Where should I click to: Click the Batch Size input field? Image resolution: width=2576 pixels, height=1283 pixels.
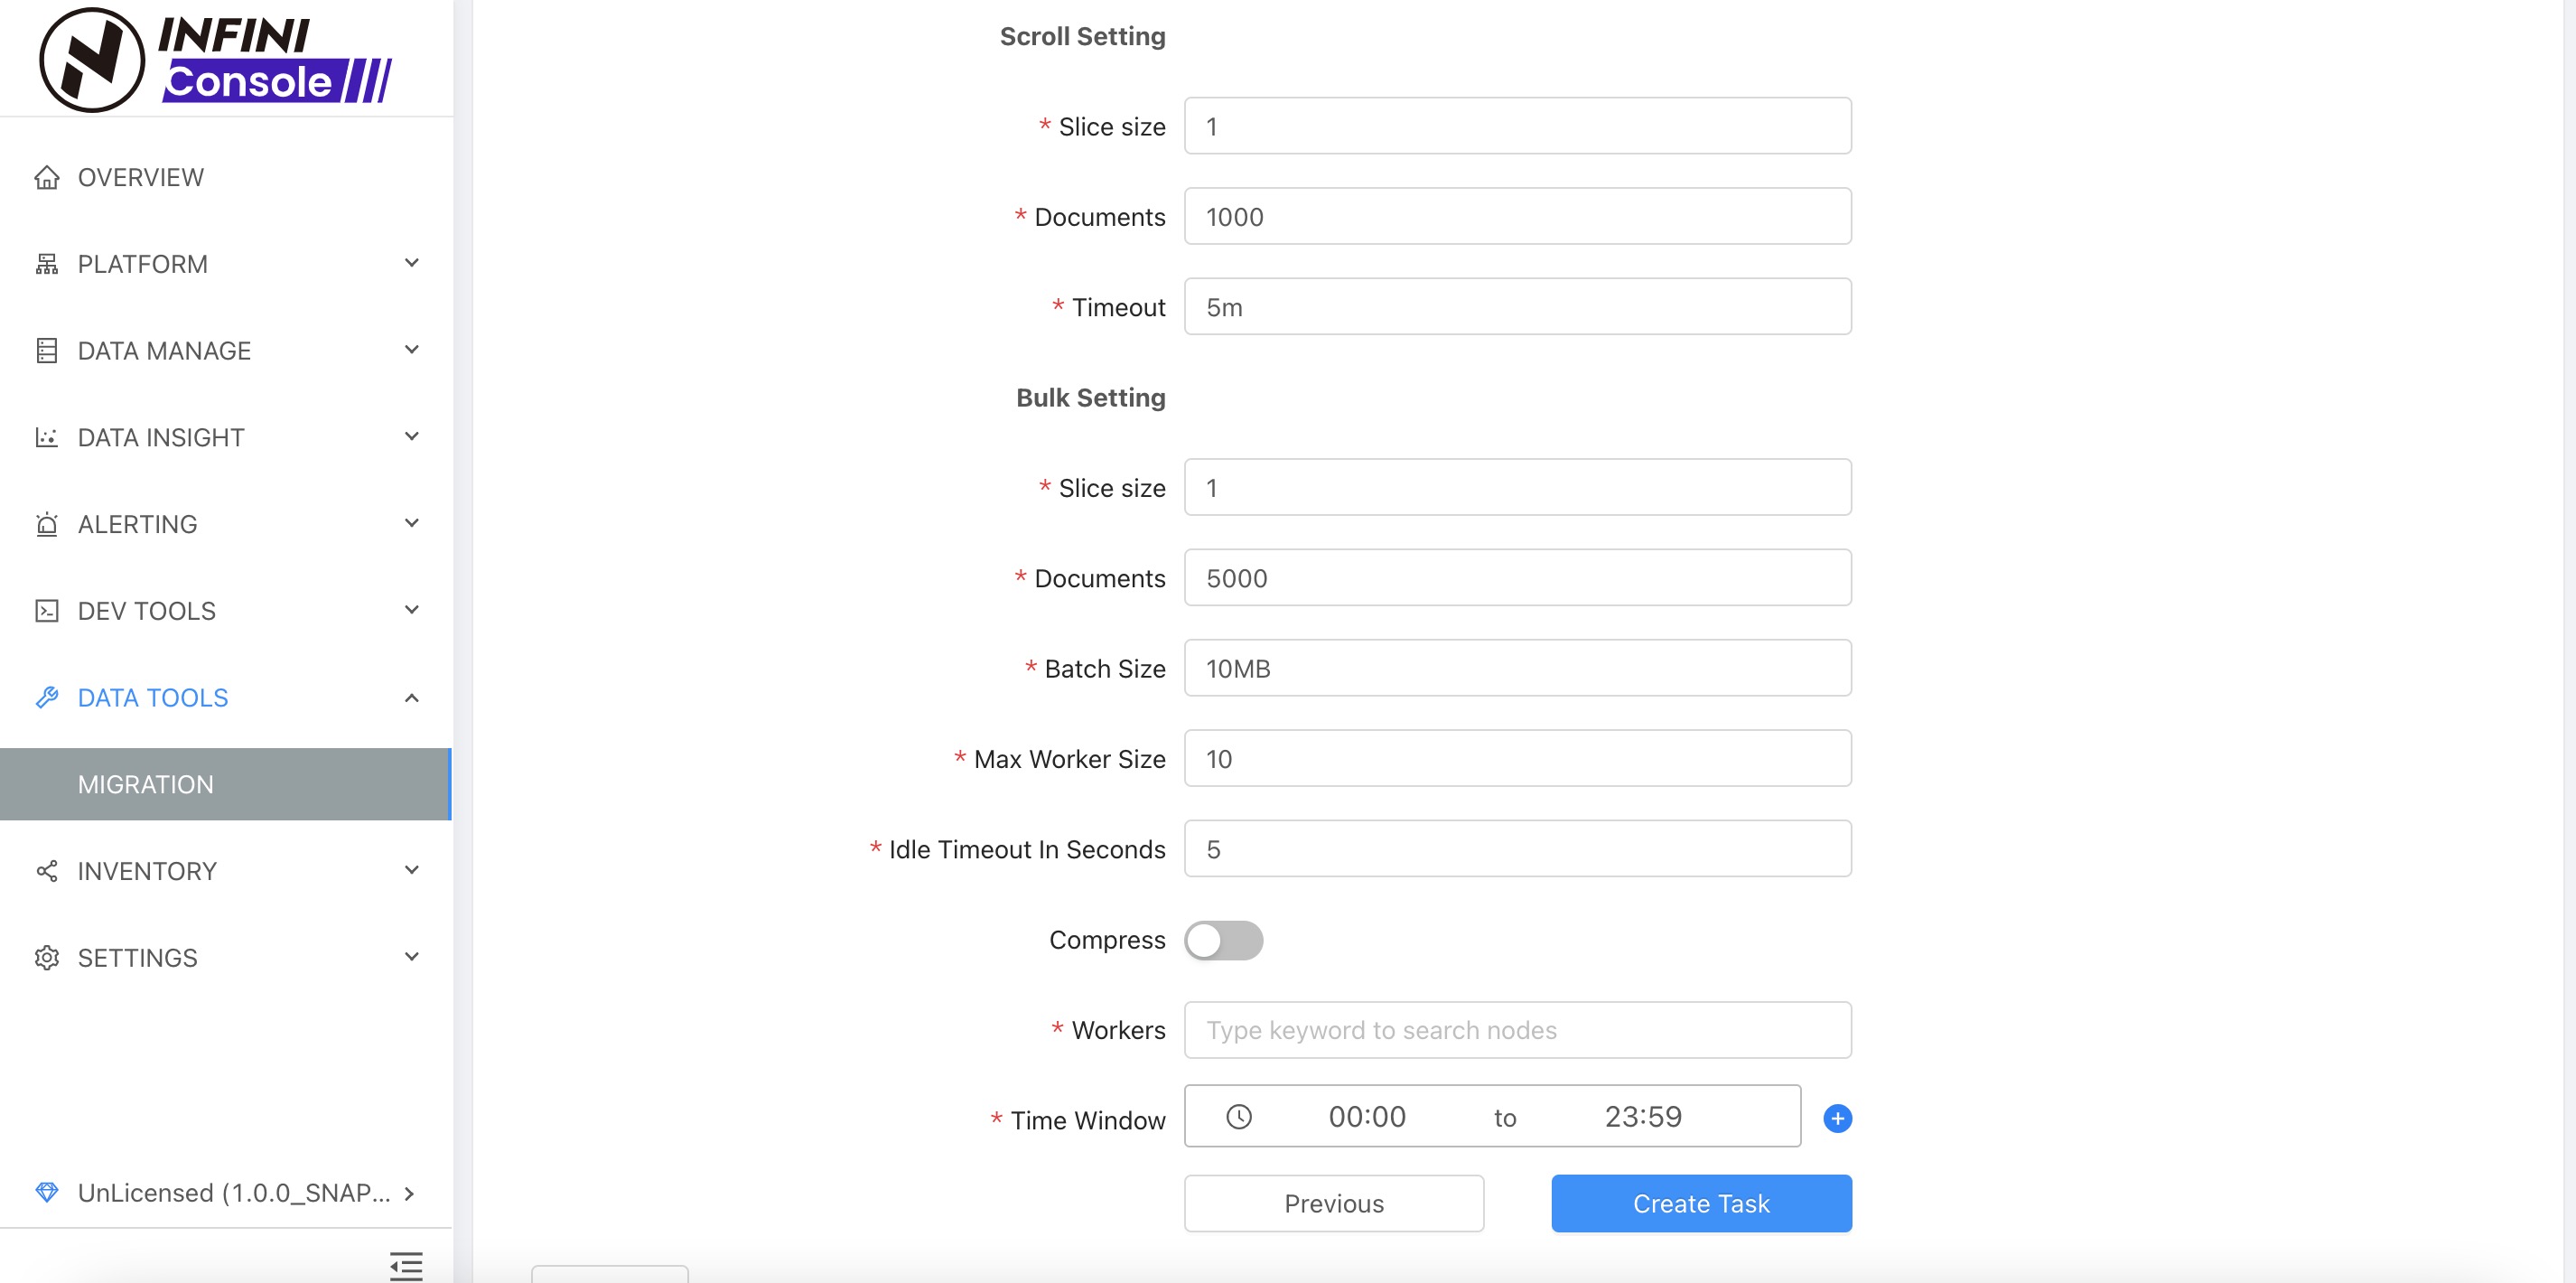coord(1517,668)
